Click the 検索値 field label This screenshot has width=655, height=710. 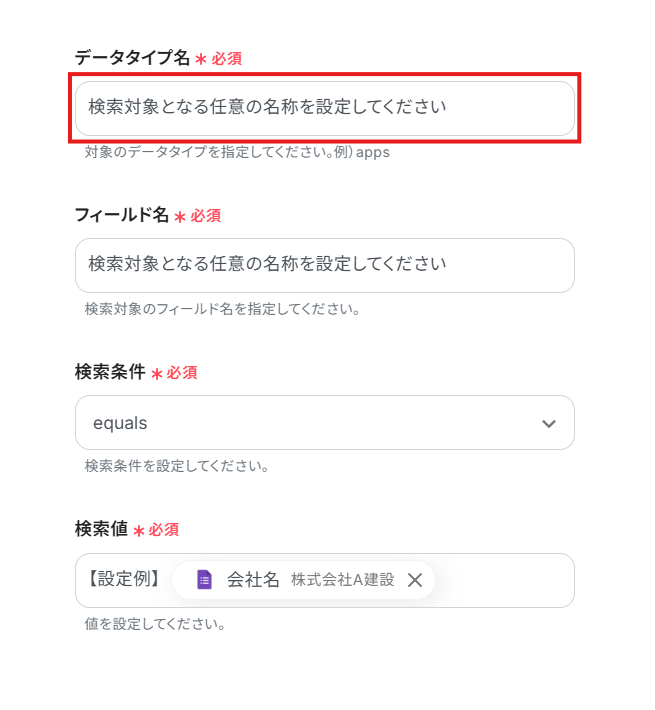coord(101,529)
